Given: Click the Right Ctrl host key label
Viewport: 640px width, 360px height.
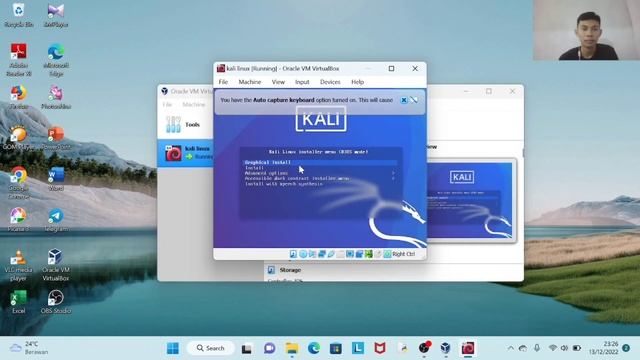Looking at the screenshot, I should [404, 254].
